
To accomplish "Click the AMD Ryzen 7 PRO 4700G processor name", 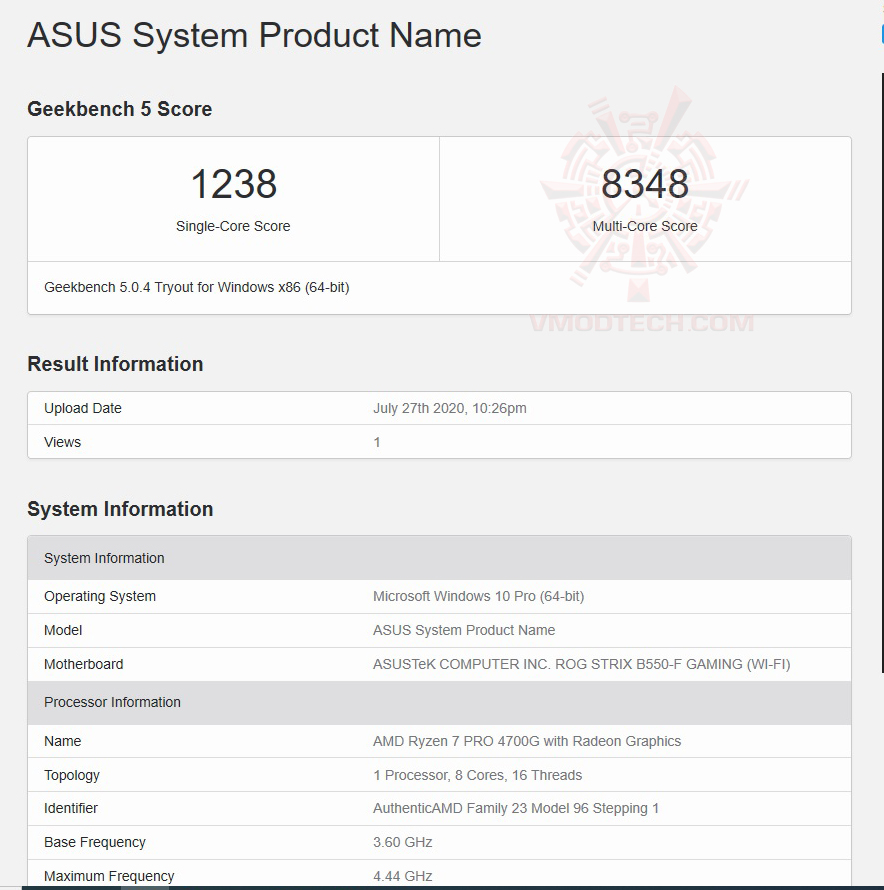I will click(527, 741).
